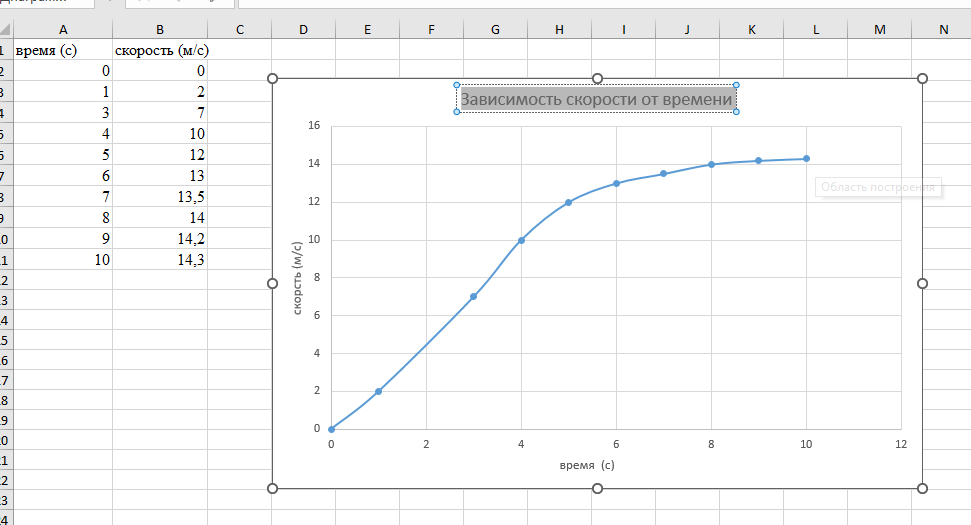This screenshot has height=525, width=971.
Task: Click cell A1 containing время (с)
Action: tap(64, 50)
